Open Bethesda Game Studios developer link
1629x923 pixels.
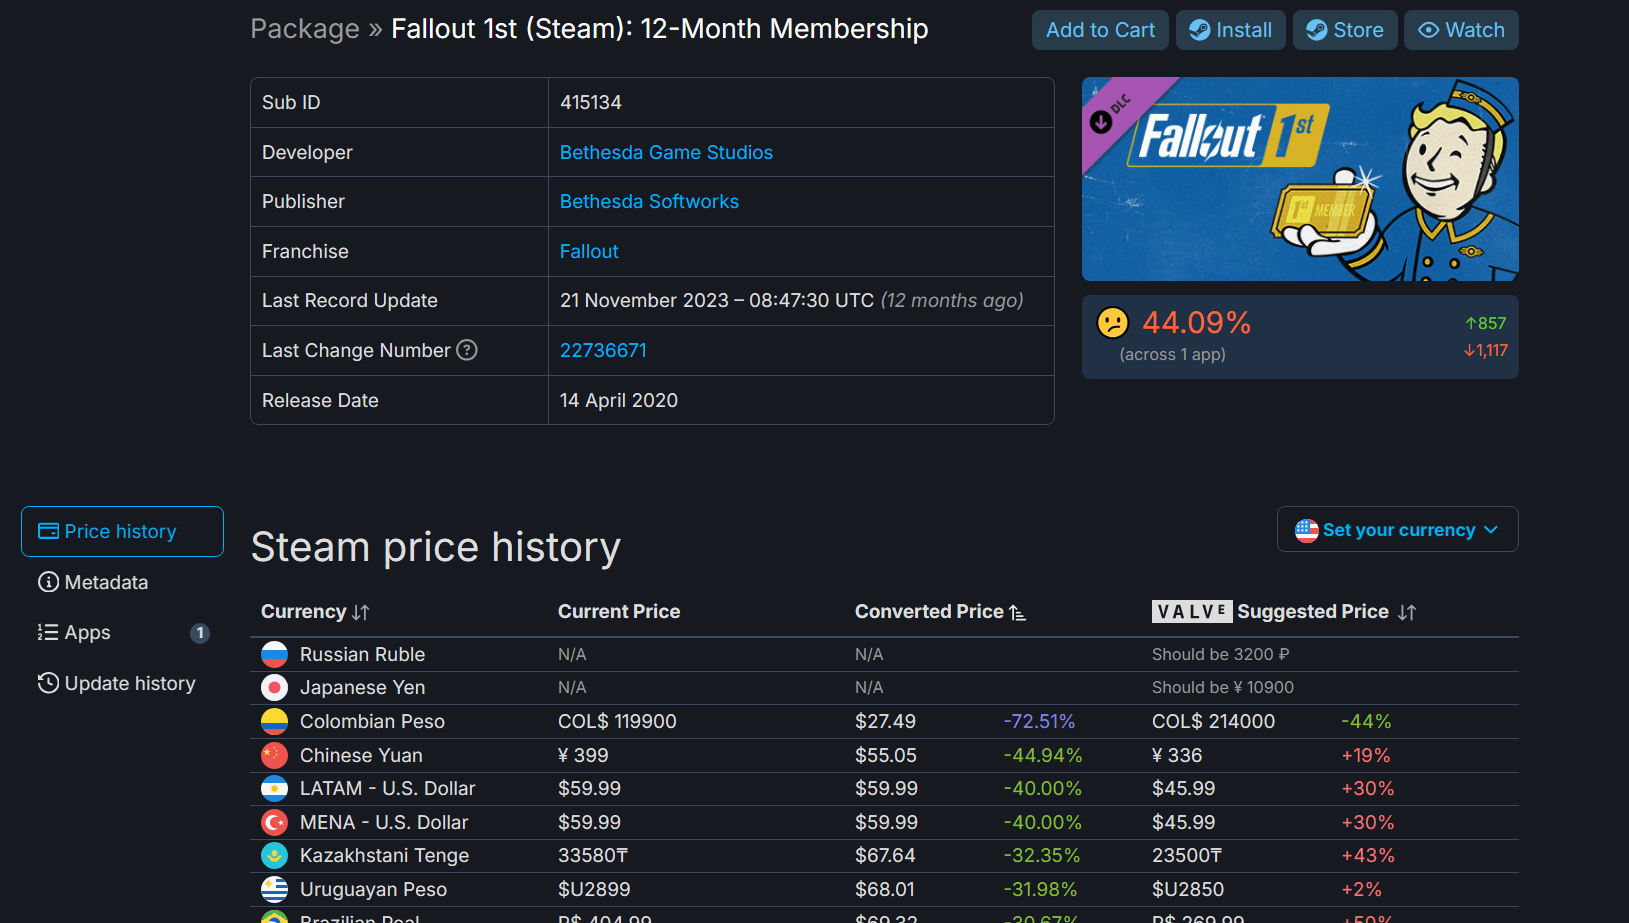(x=666, y=152)
